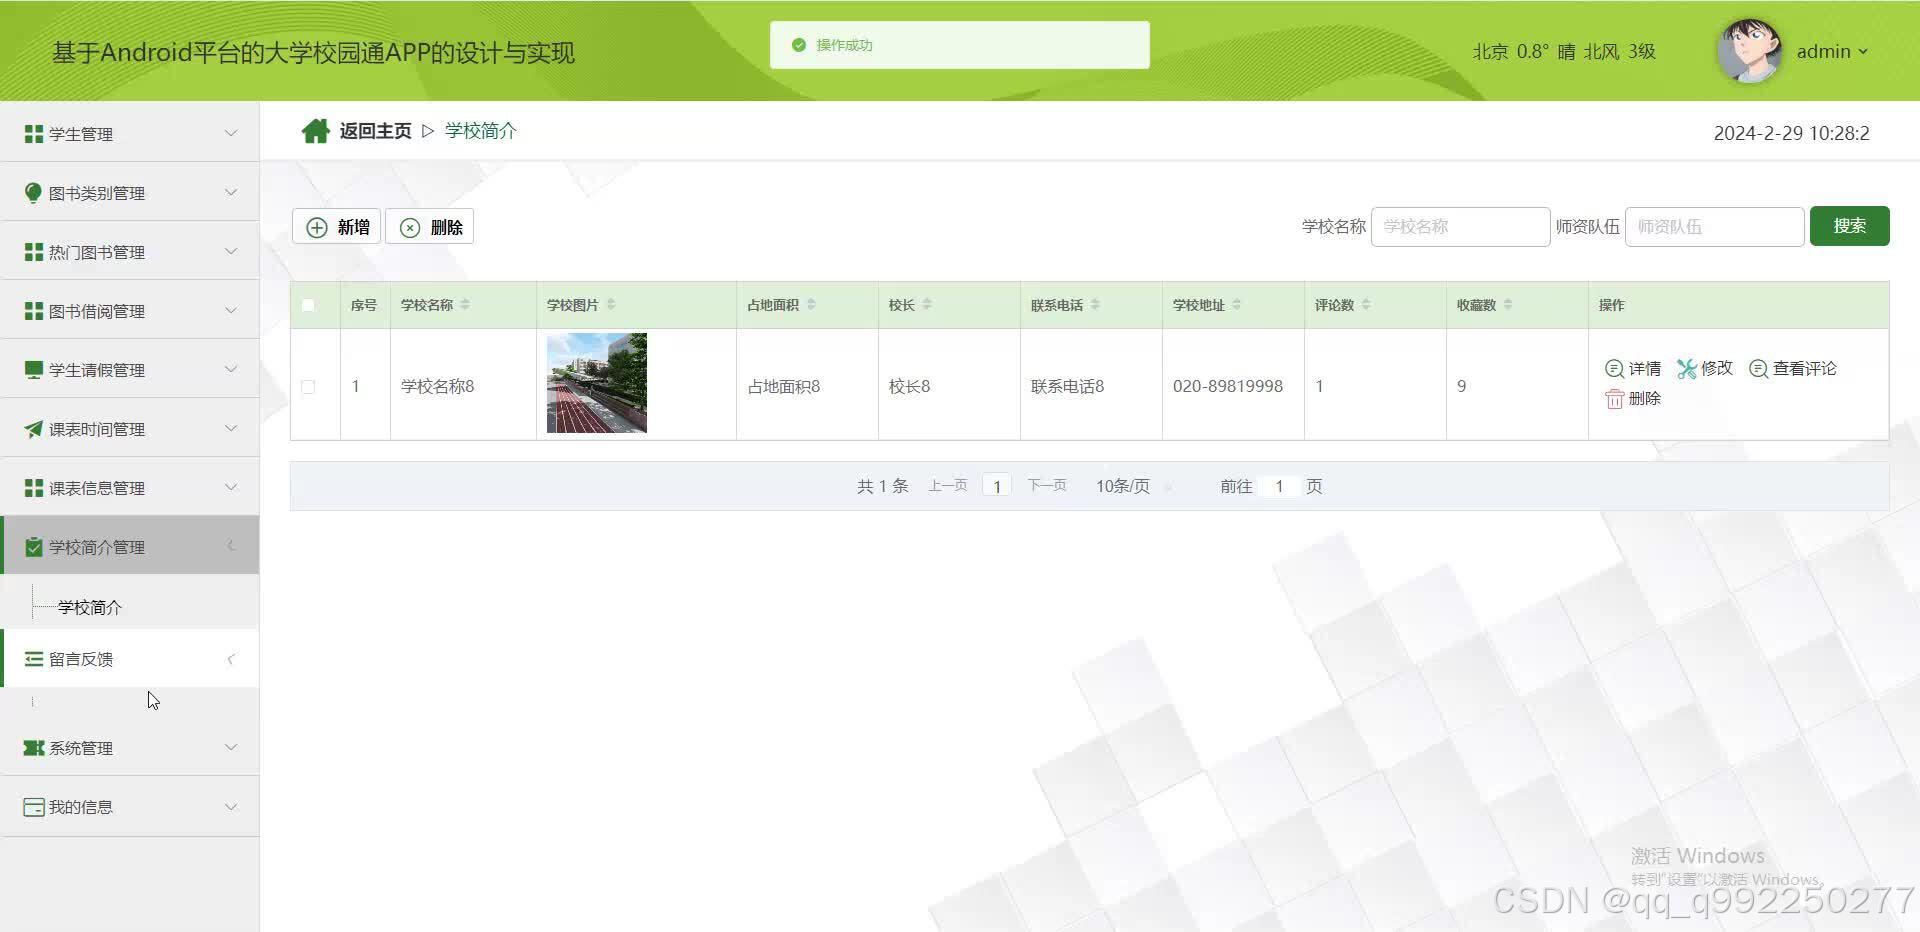Click the 学校简介 breadcrumb text
The width and height of the screenshot is (1920, 932).
tap(481, 131)
